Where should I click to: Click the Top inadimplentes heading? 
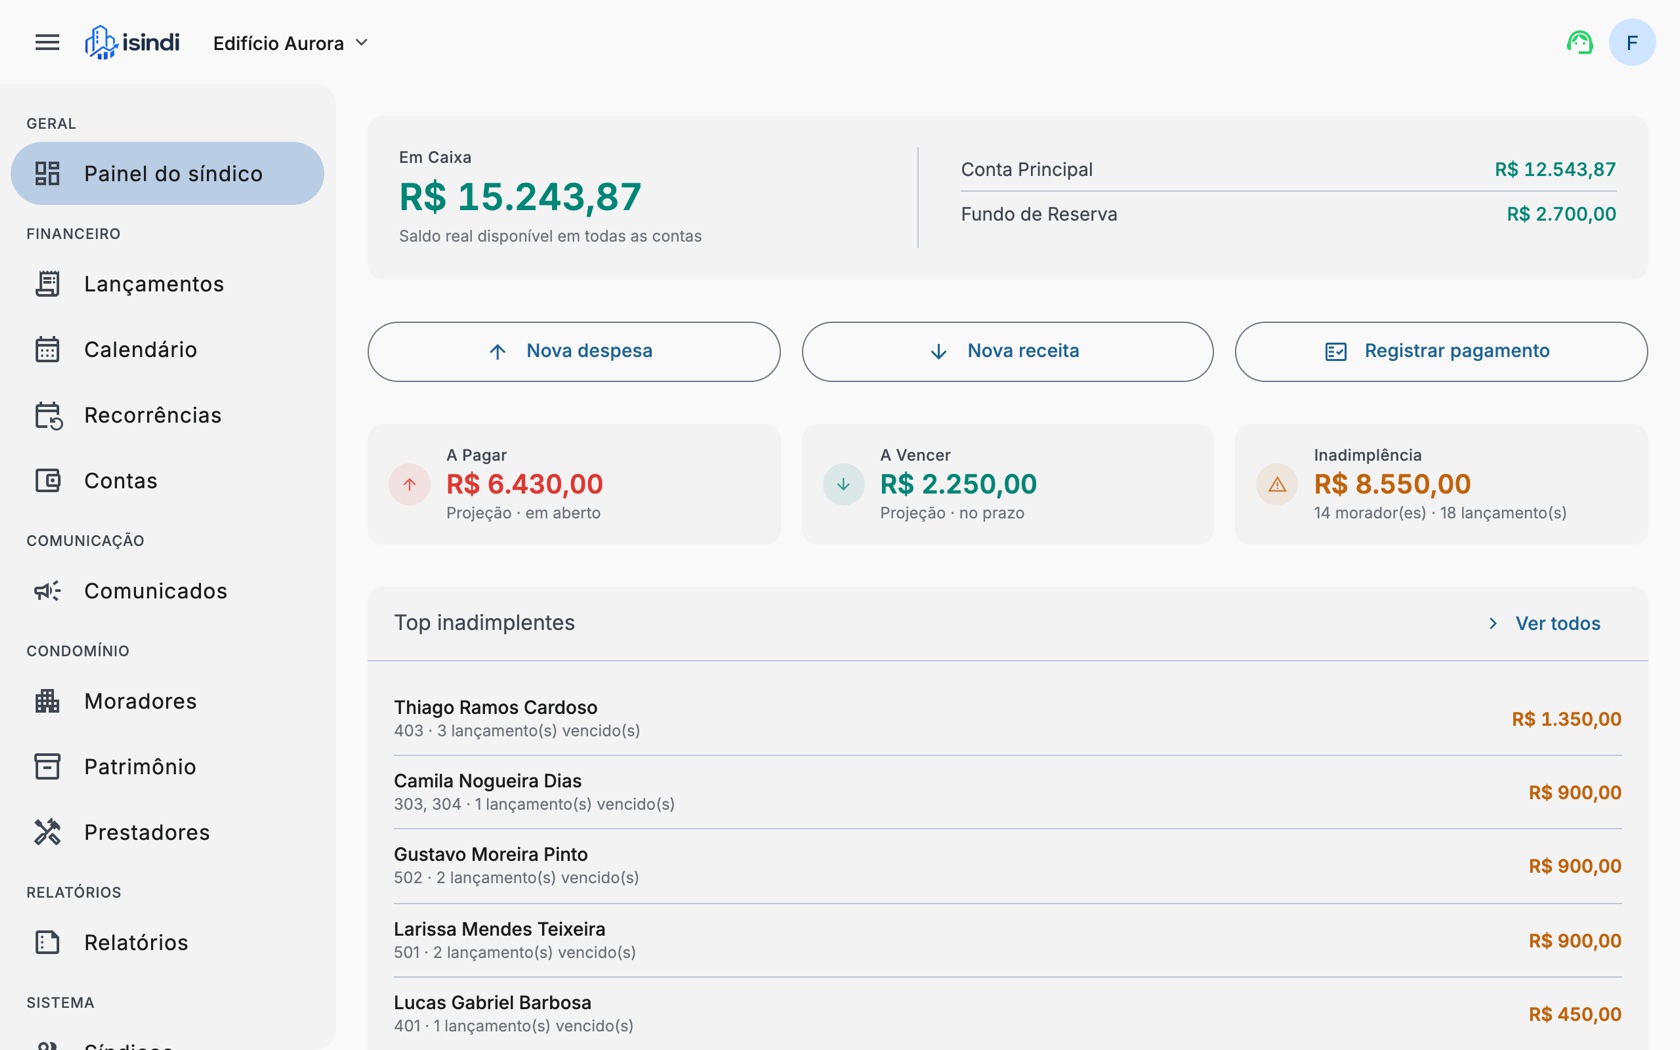[484, 622]
